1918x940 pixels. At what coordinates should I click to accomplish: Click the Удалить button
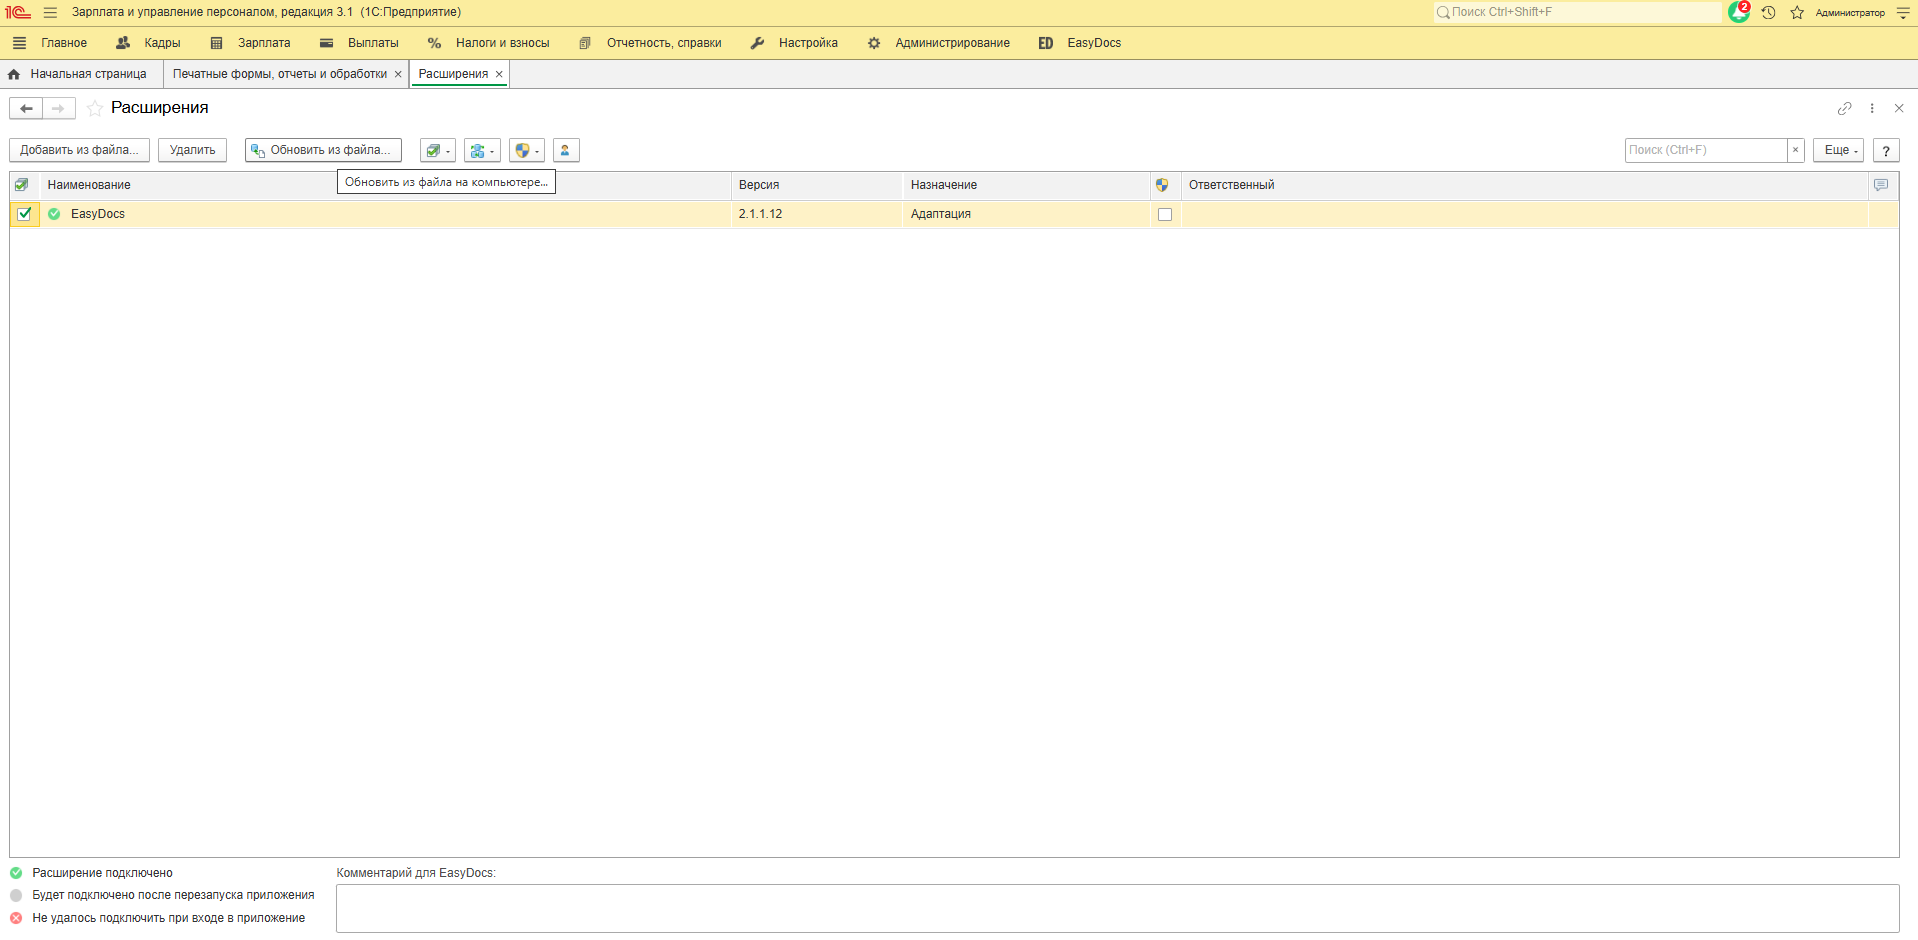(x=192, y=150)
